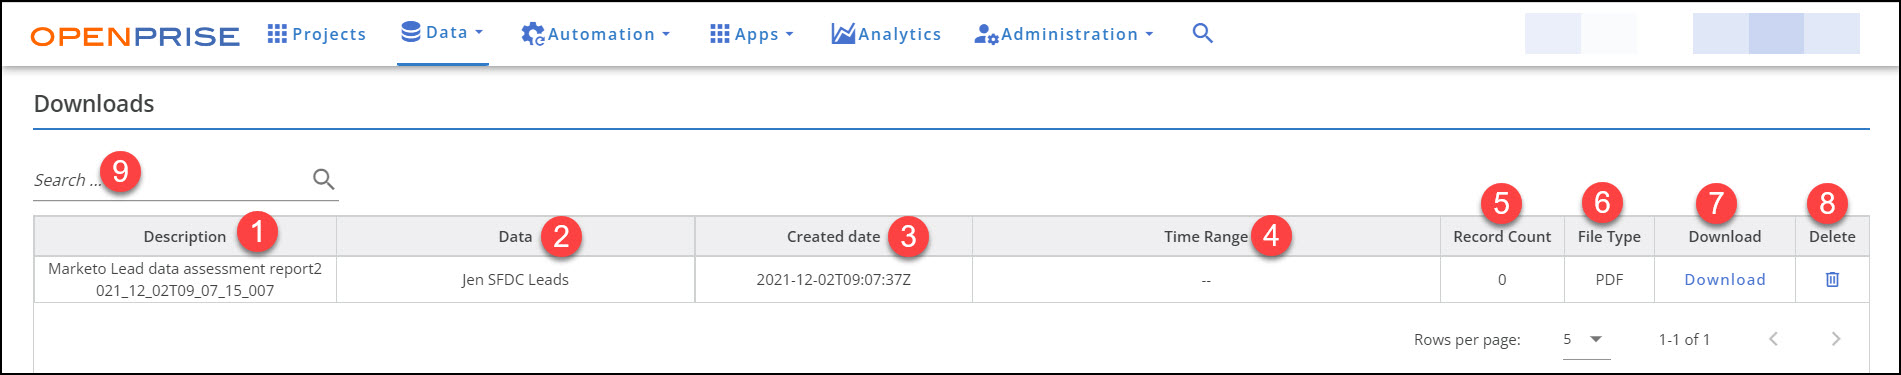Screen dimensions: 1901x375
Task: Click the magnifier icon in top navigation
Action: 1202,34
